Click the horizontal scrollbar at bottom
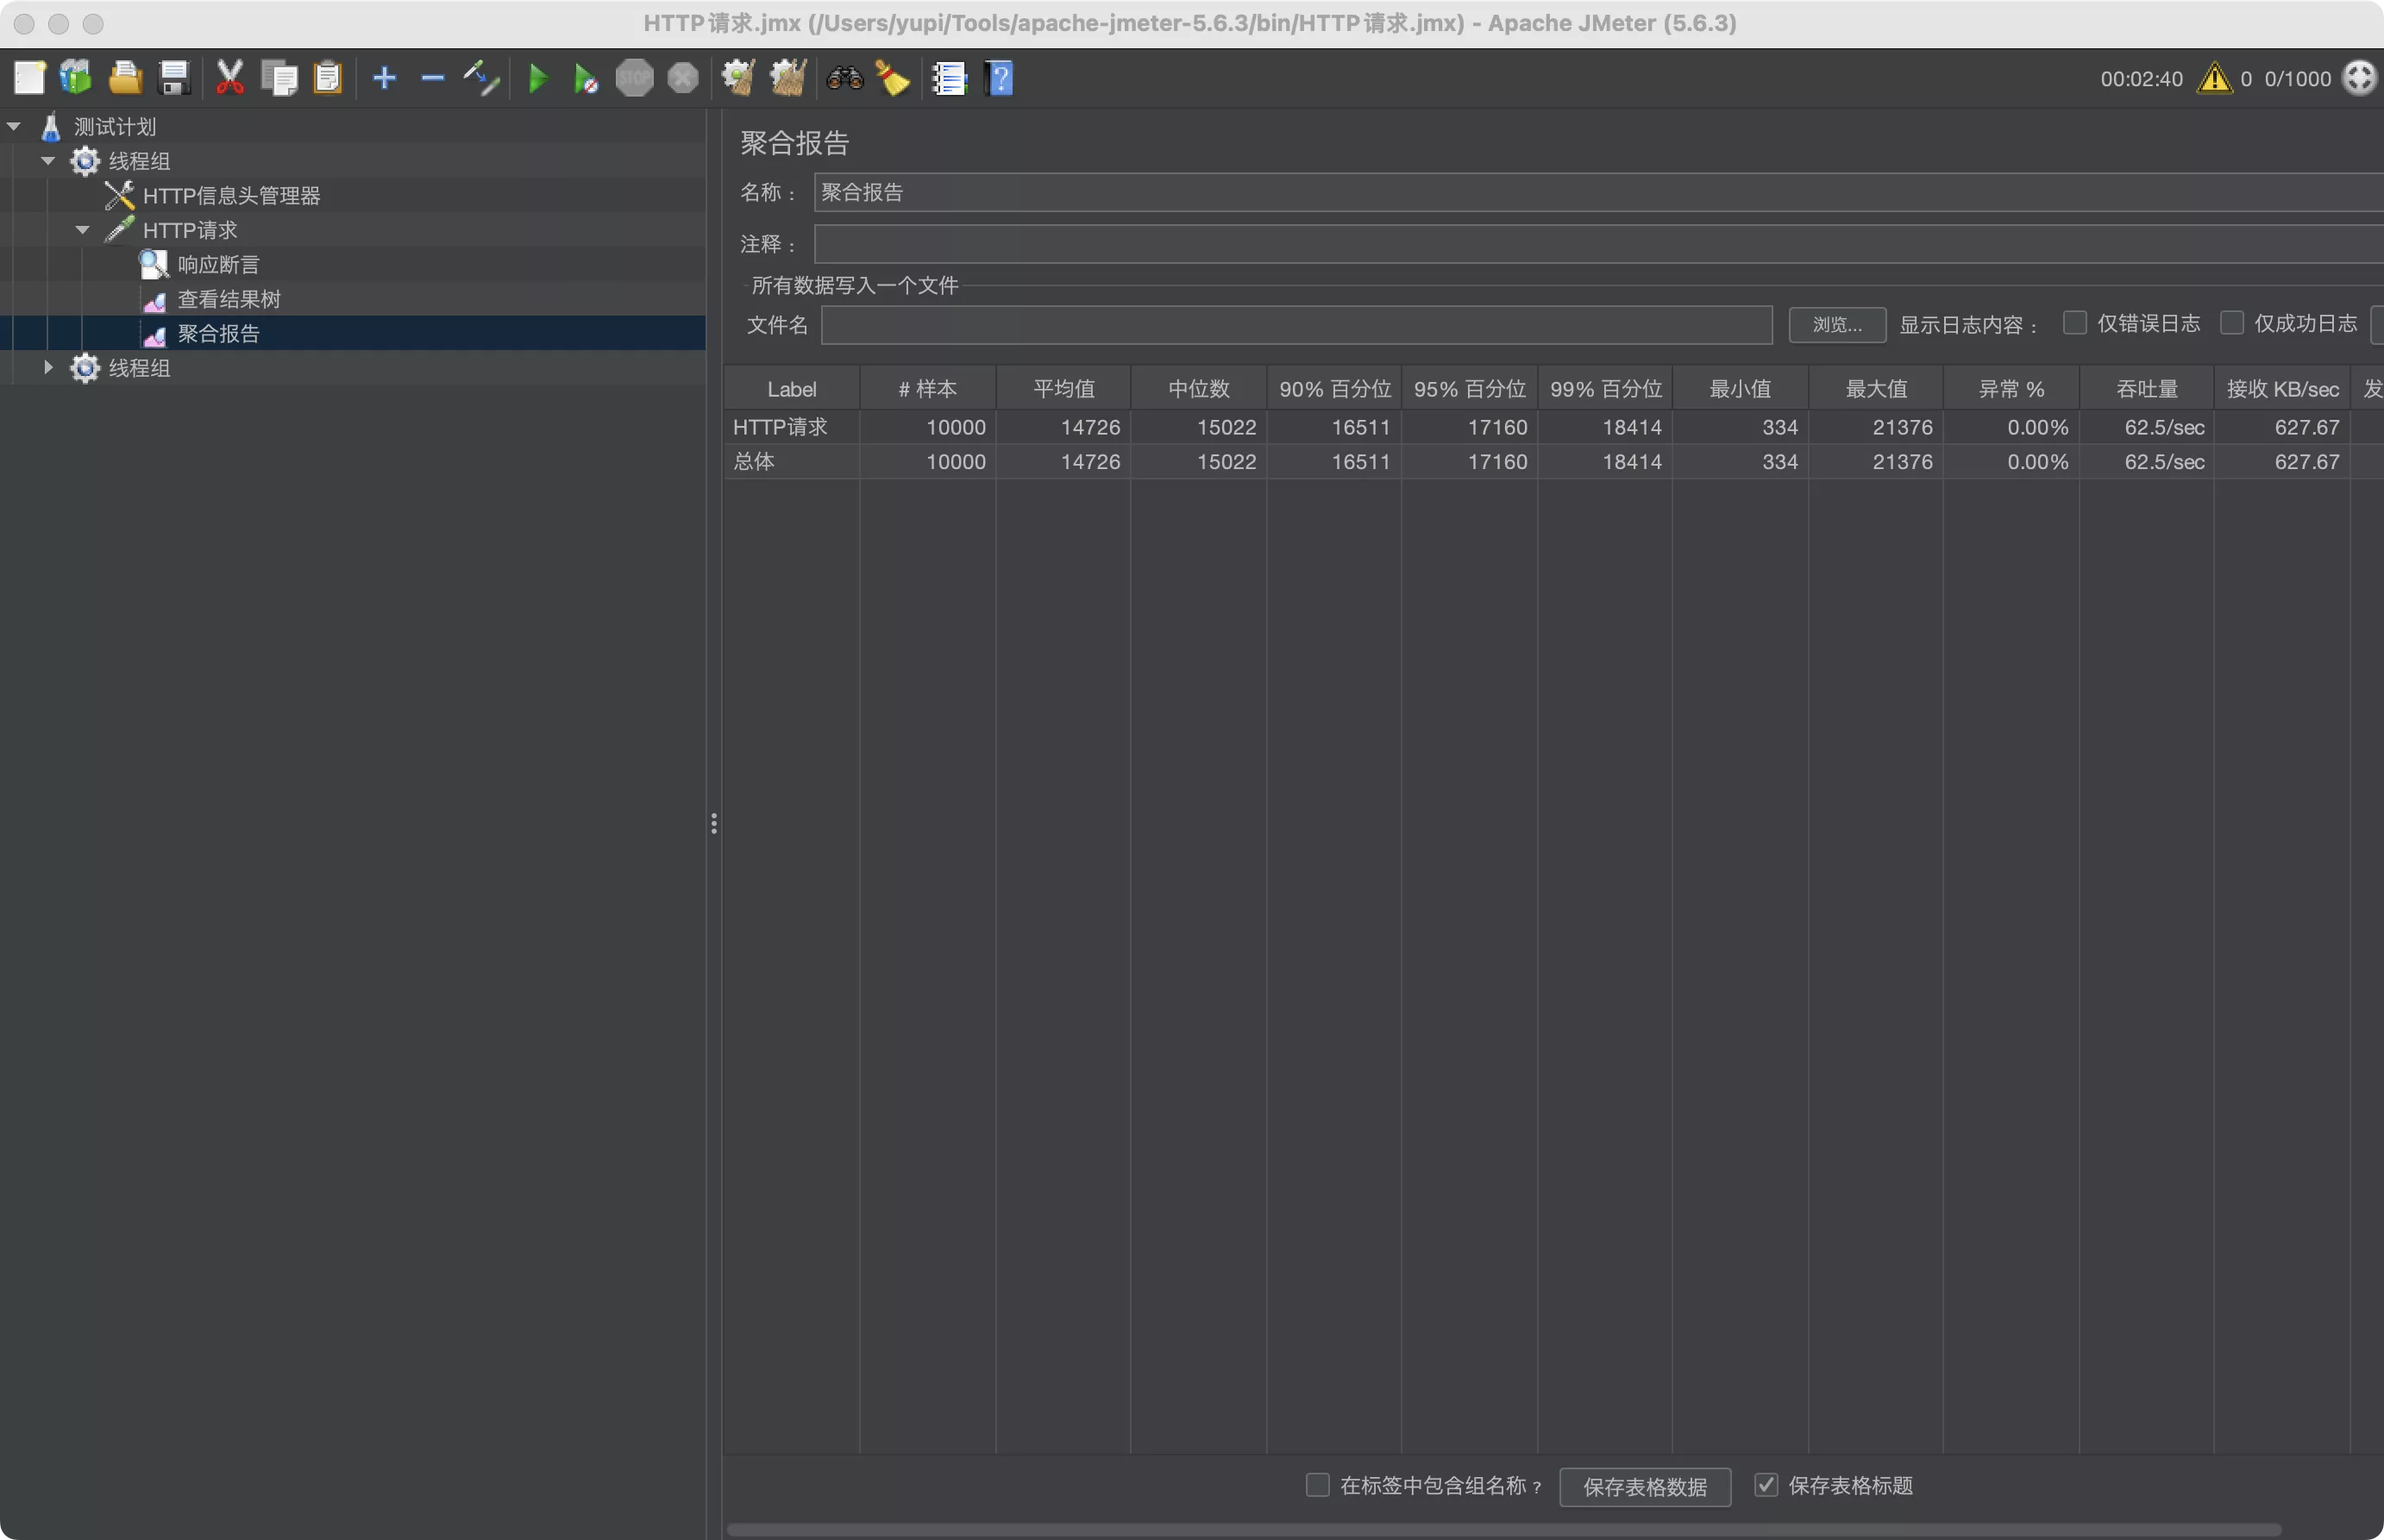The width and height of the screenshot is (2384, 1540). click(1503, 1530)
